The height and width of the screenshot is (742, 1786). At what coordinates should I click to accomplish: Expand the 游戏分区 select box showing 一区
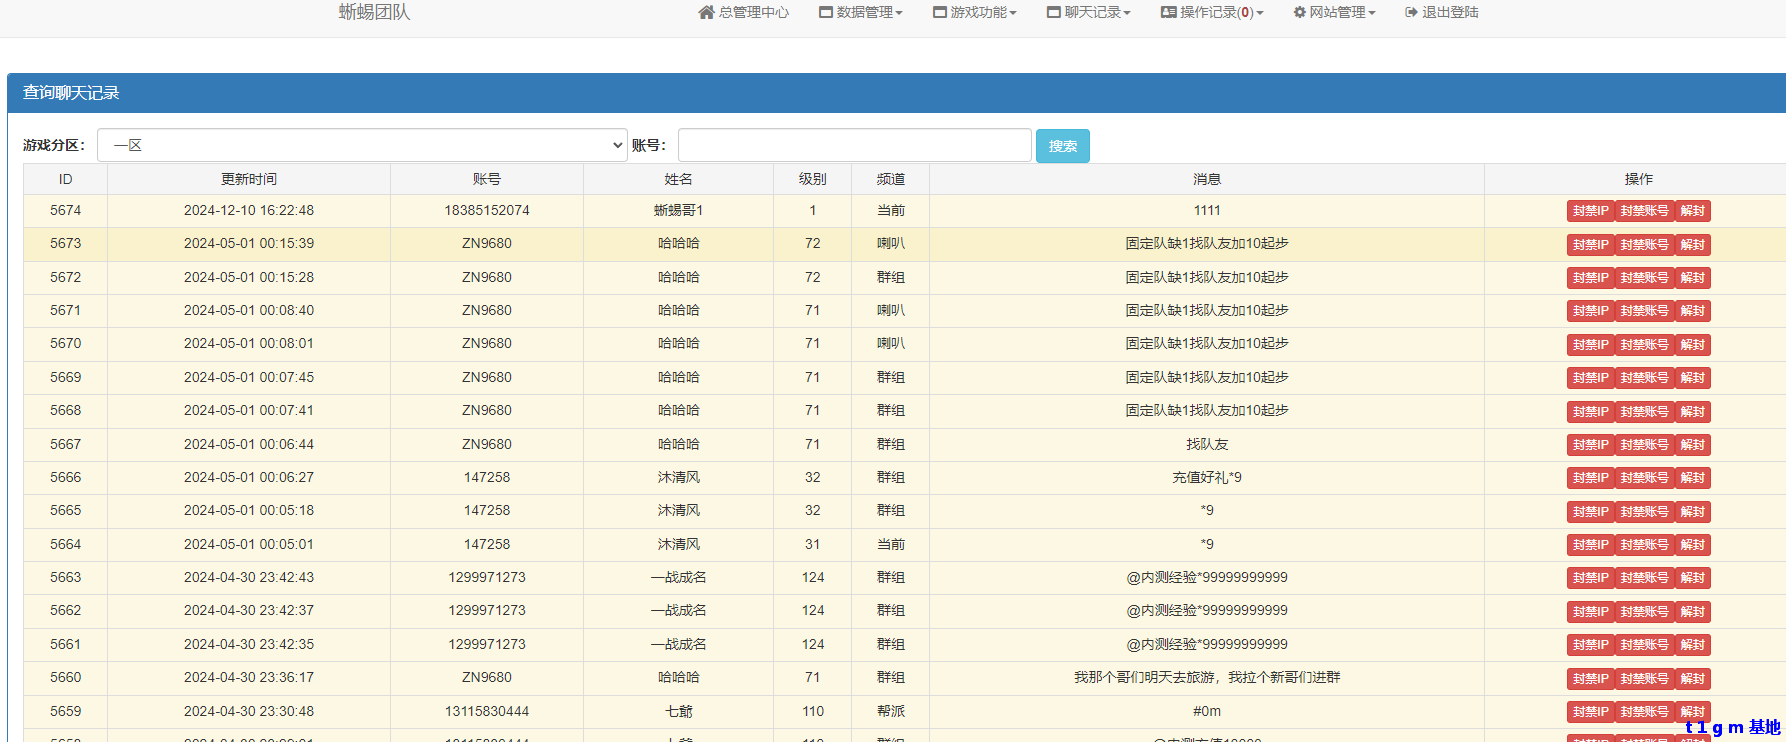coord(362,145)
